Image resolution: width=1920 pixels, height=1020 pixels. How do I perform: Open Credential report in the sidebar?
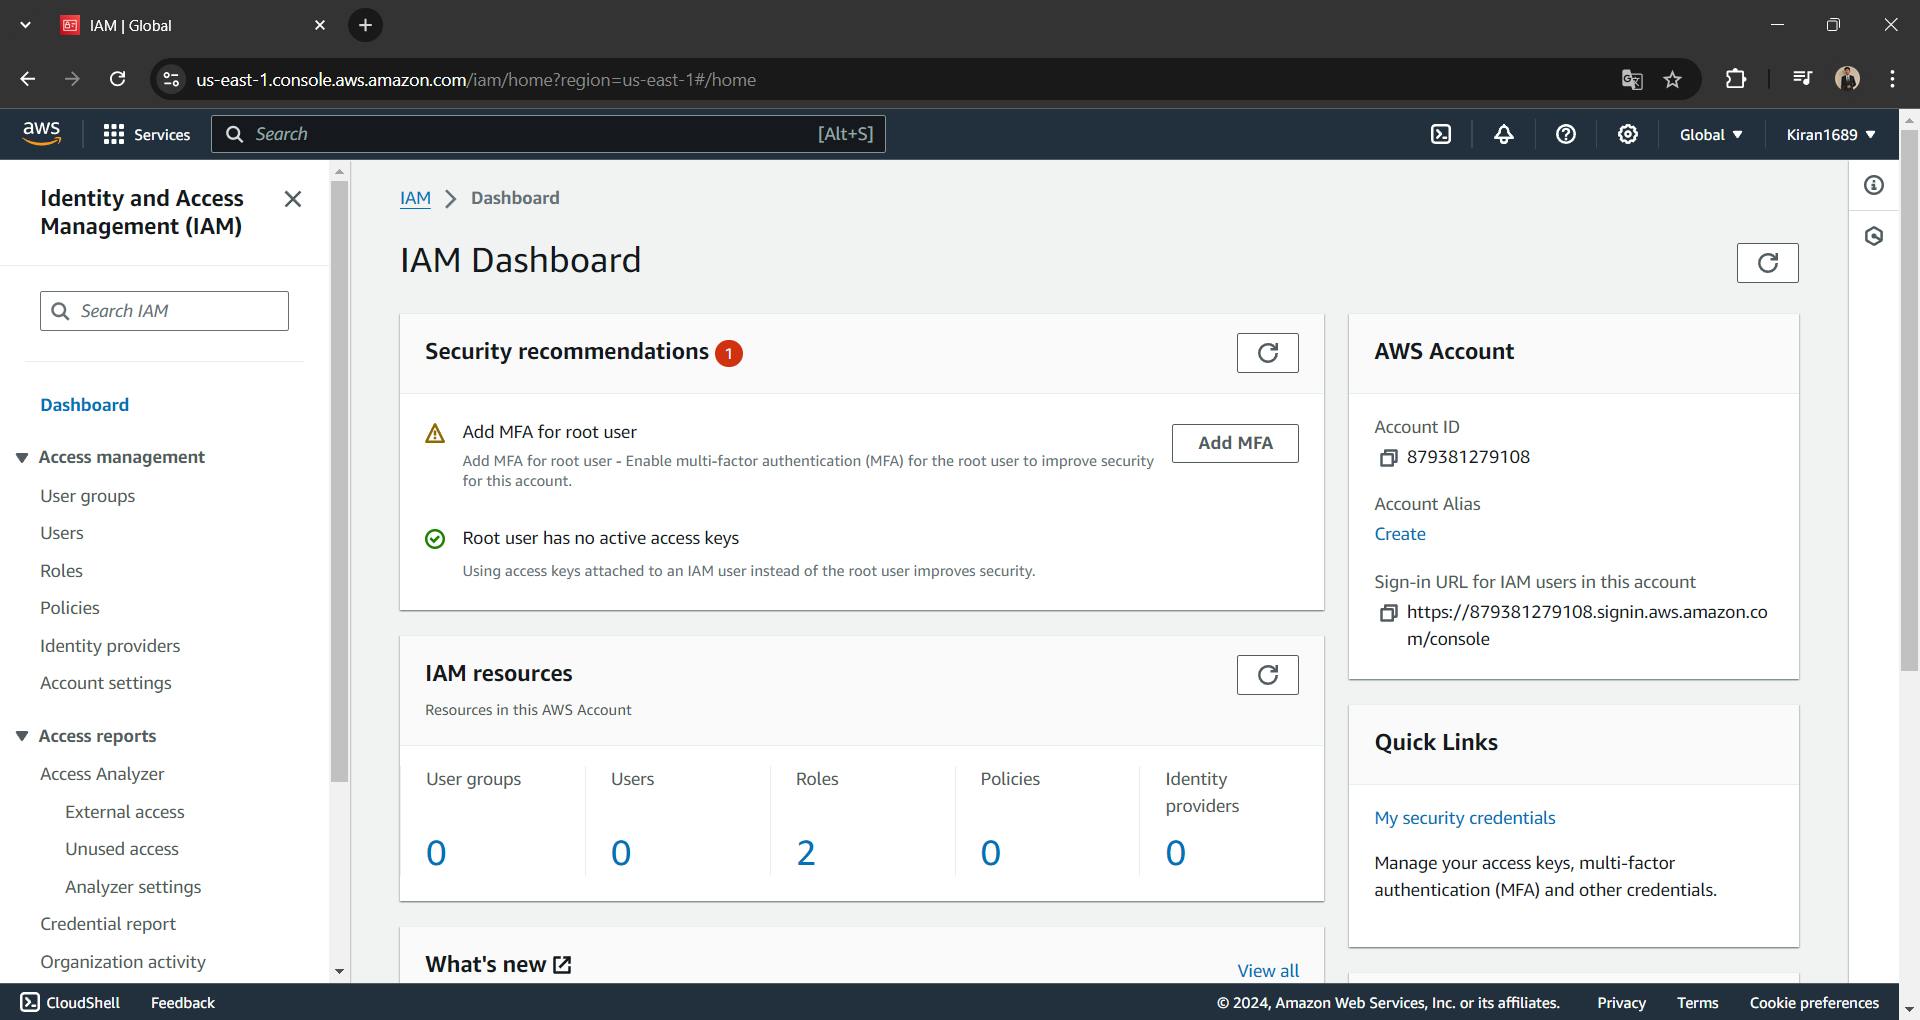(x=108, y=924)
